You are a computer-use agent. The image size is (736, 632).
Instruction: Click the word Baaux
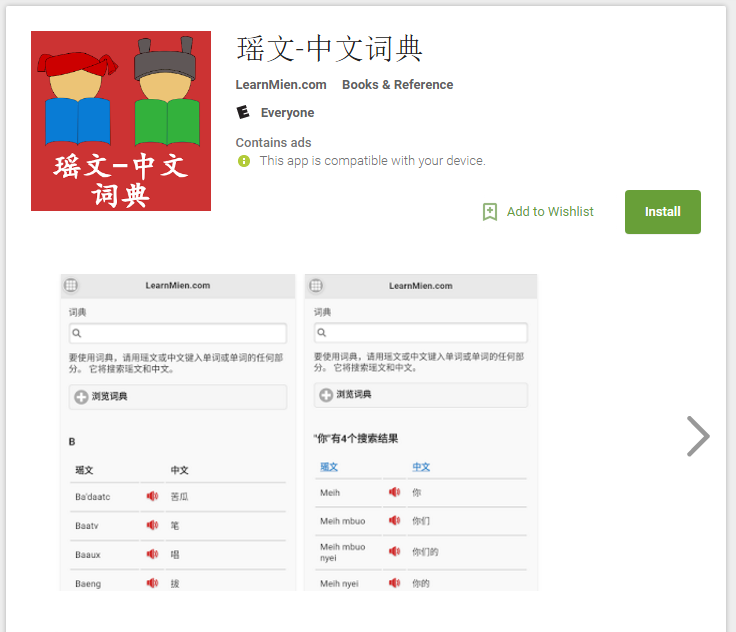88,555
